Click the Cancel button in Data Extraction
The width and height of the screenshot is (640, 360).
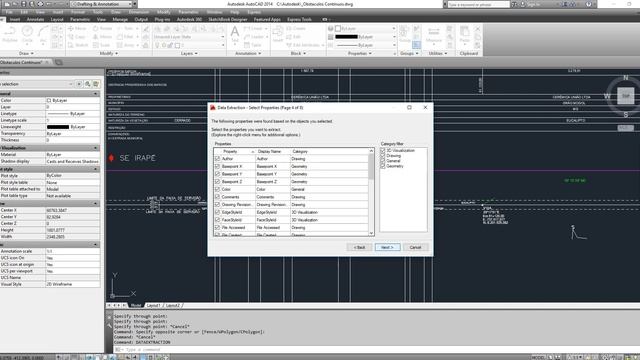(415, 247)
